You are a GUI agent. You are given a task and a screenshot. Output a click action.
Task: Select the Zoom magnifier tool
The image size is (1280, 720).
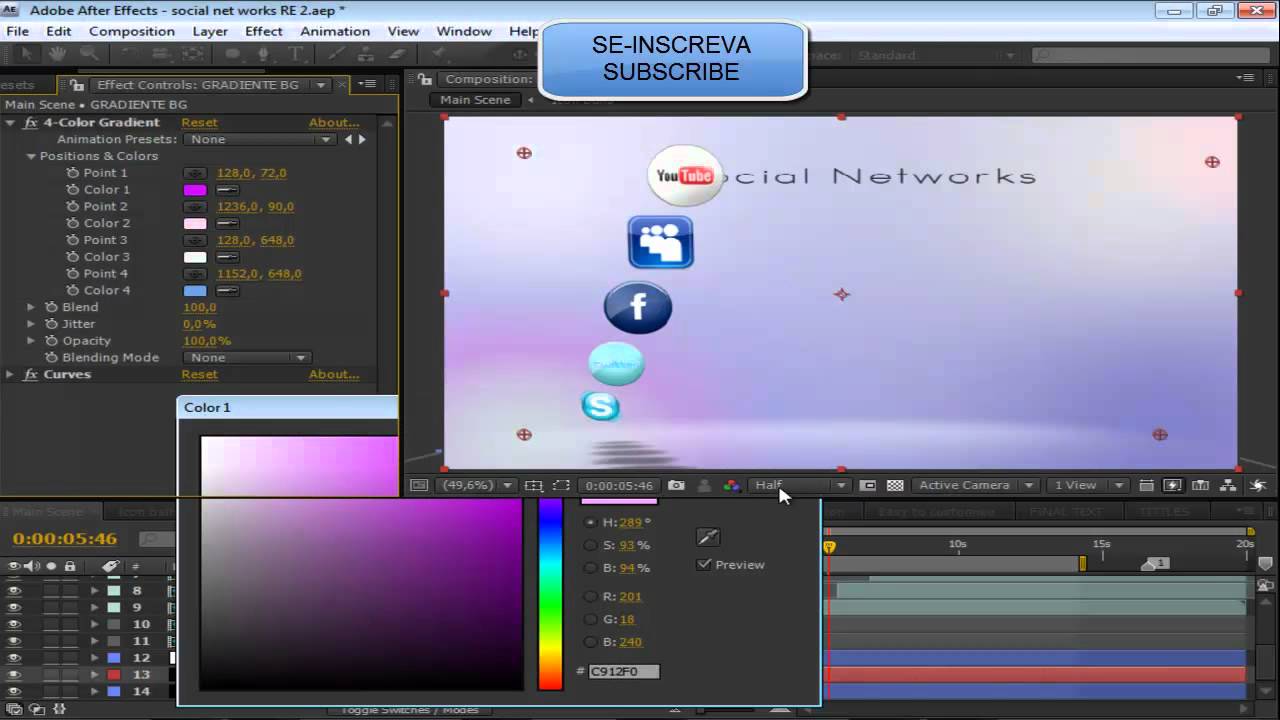pyautogui.click(x=88, y=55)
